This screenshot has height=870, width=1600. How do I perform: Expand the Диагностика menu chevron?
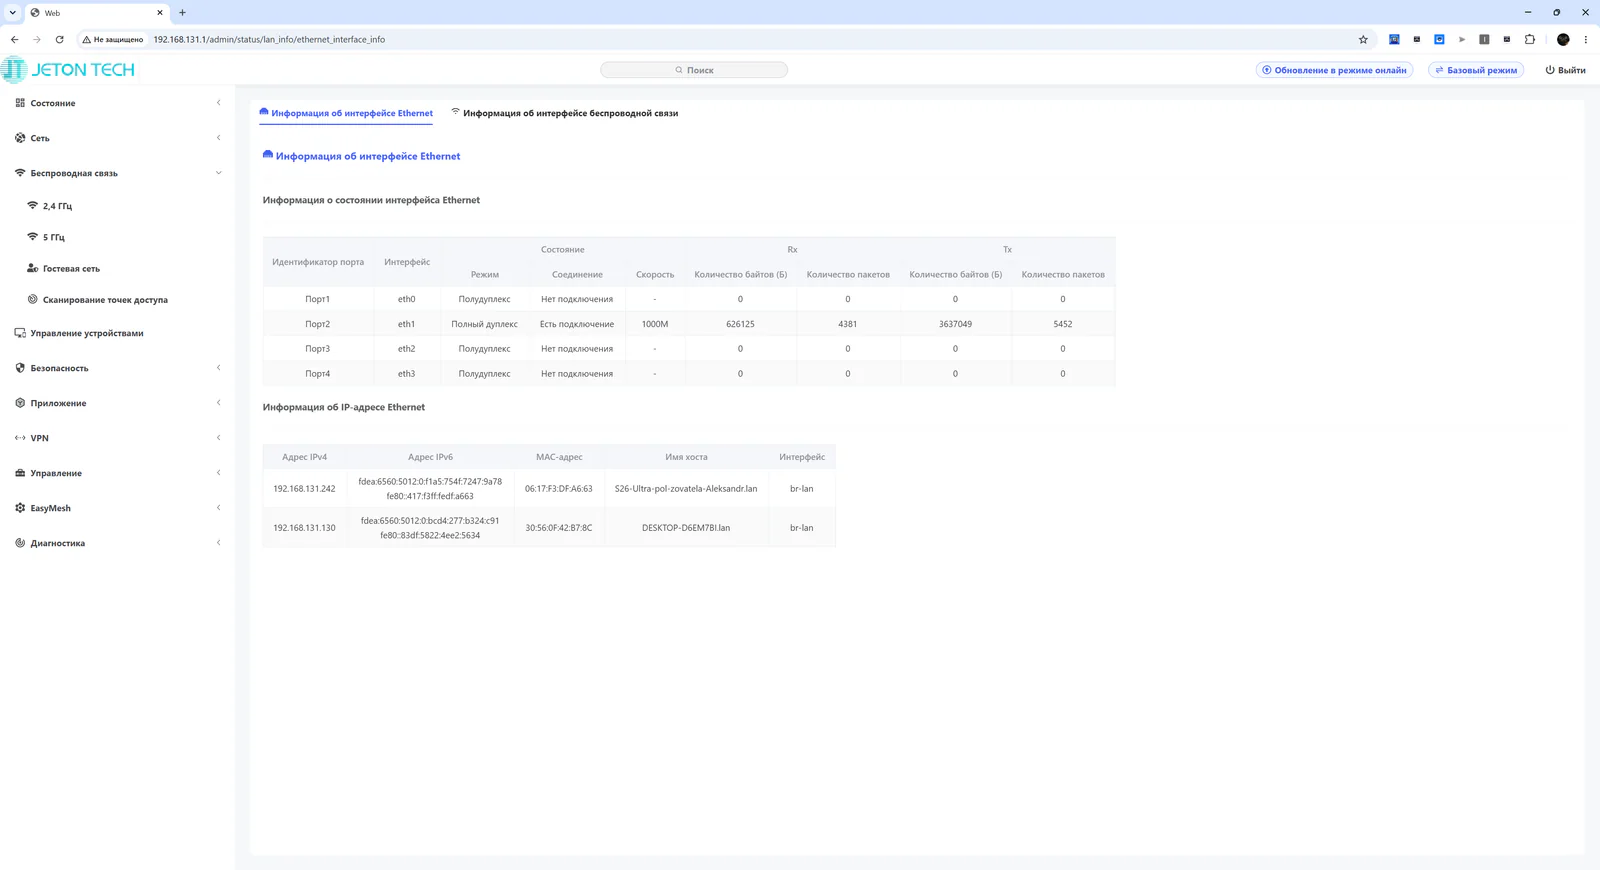click(x=219, y=543)
